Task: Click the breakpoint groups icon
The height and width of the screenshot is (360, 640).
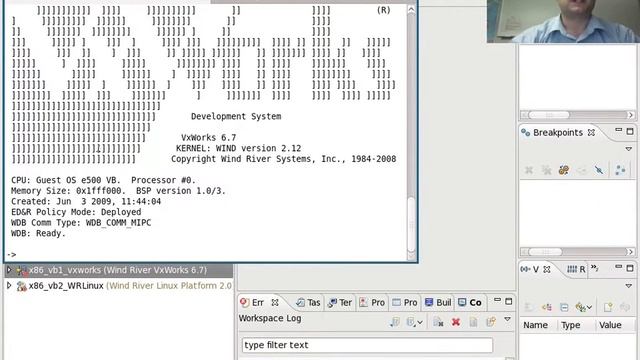Action: click(620, 170)
